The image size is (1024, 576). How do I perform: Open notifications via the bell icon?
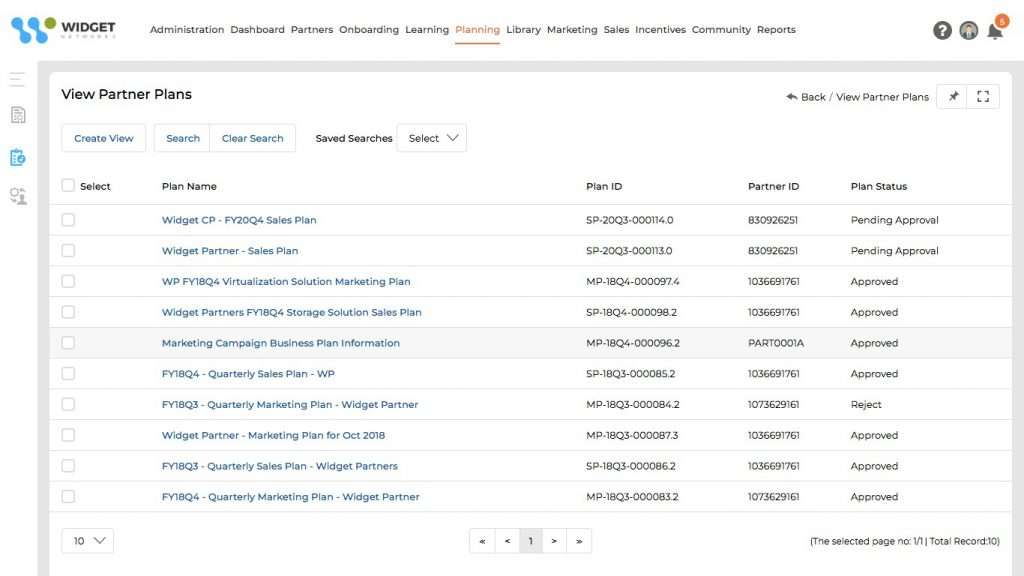click(x=995, y=31)
